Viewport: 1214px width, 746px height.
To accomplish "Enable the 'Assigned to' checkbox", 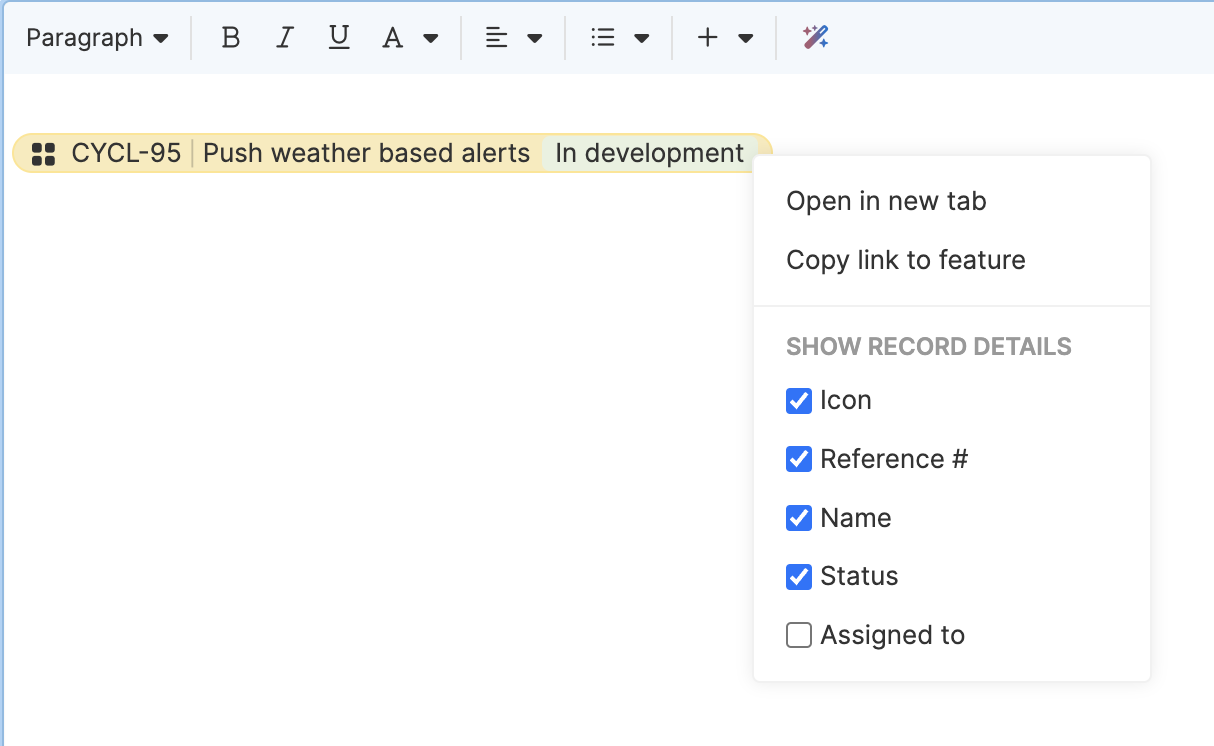I will [x=799, y=635].
